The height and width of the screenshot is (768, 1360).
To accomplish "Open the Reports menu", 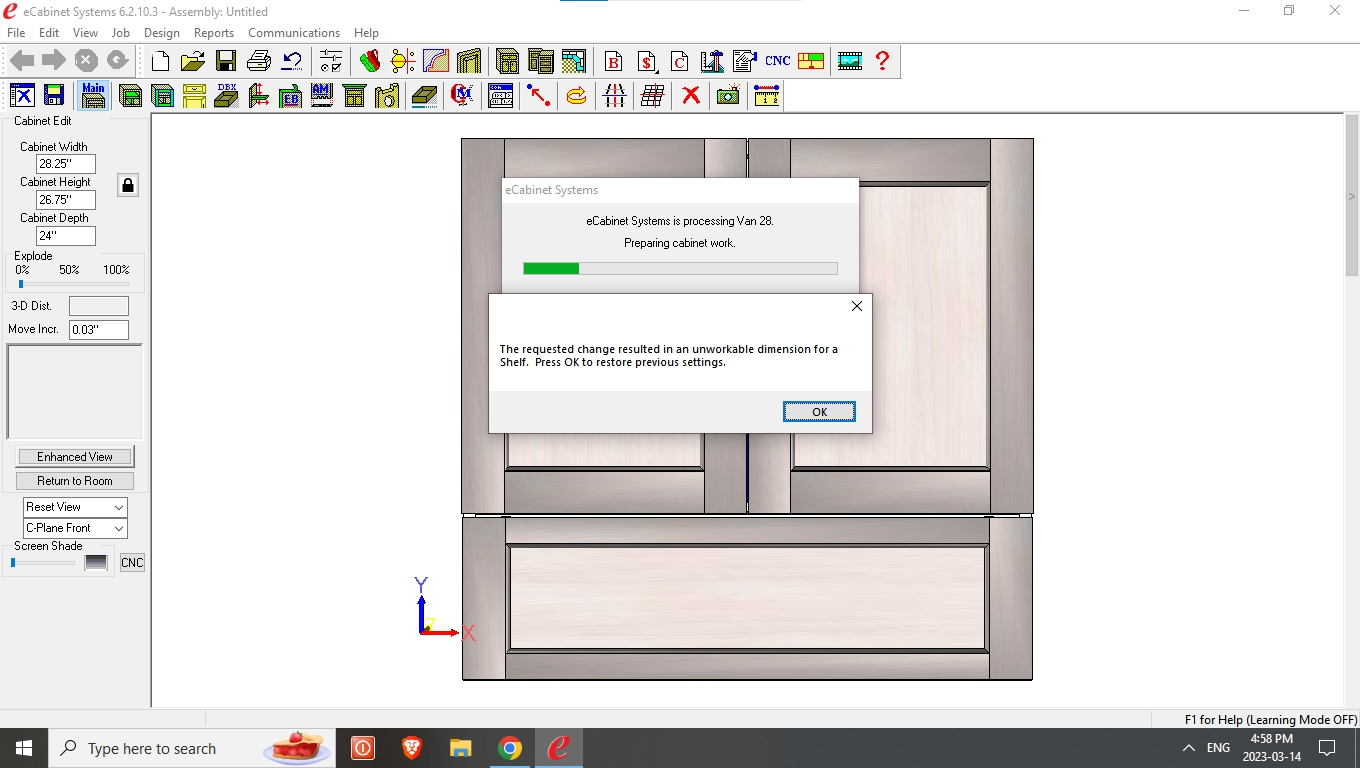I will 213,33.
